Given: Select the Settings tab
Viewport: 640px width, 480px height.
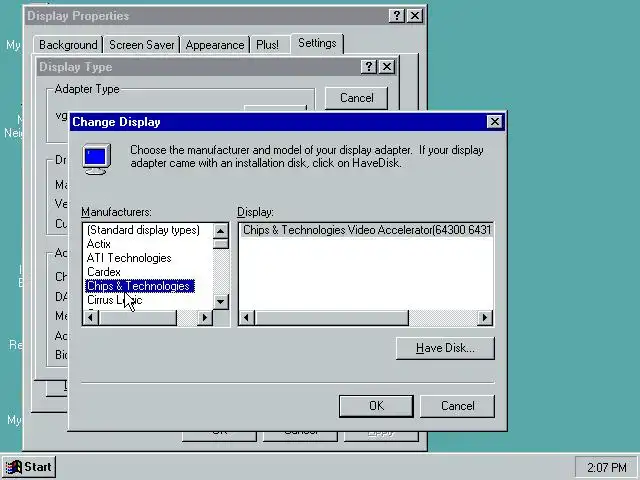Looking at the screenshot, I should tap(317, 43).
